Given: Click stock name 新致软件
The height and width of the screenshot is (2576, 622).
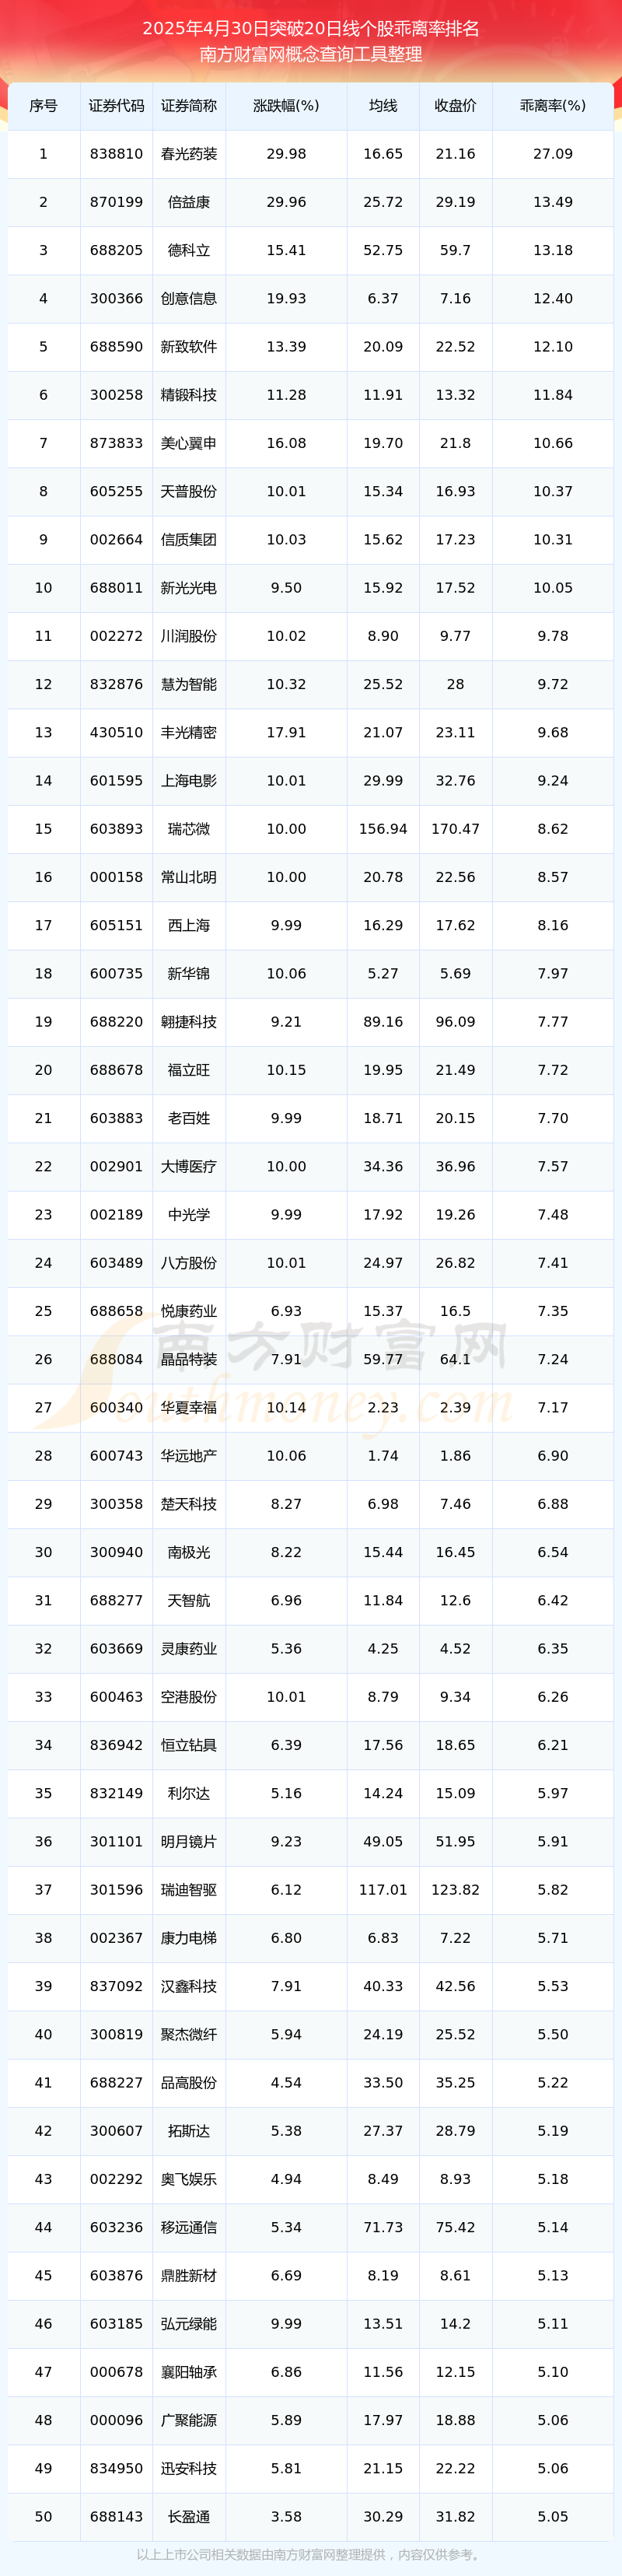Looking at the screenshot, I should [189, 347].
